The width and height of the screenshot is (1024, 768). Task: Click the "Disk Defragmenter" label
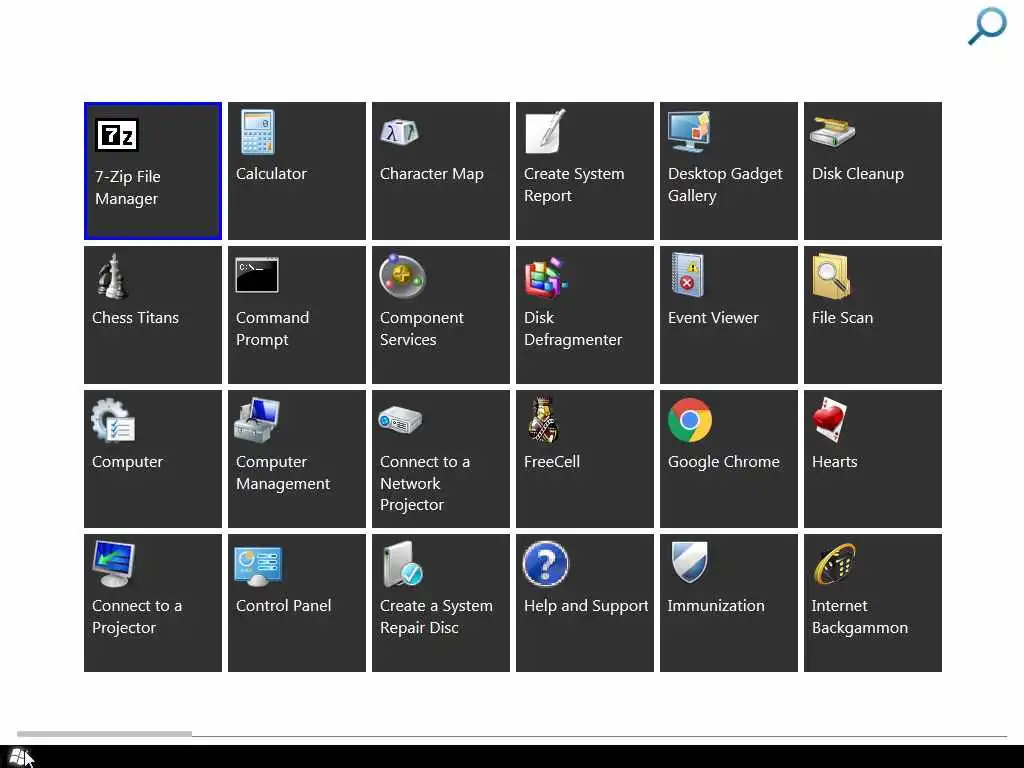pos(573,328)
